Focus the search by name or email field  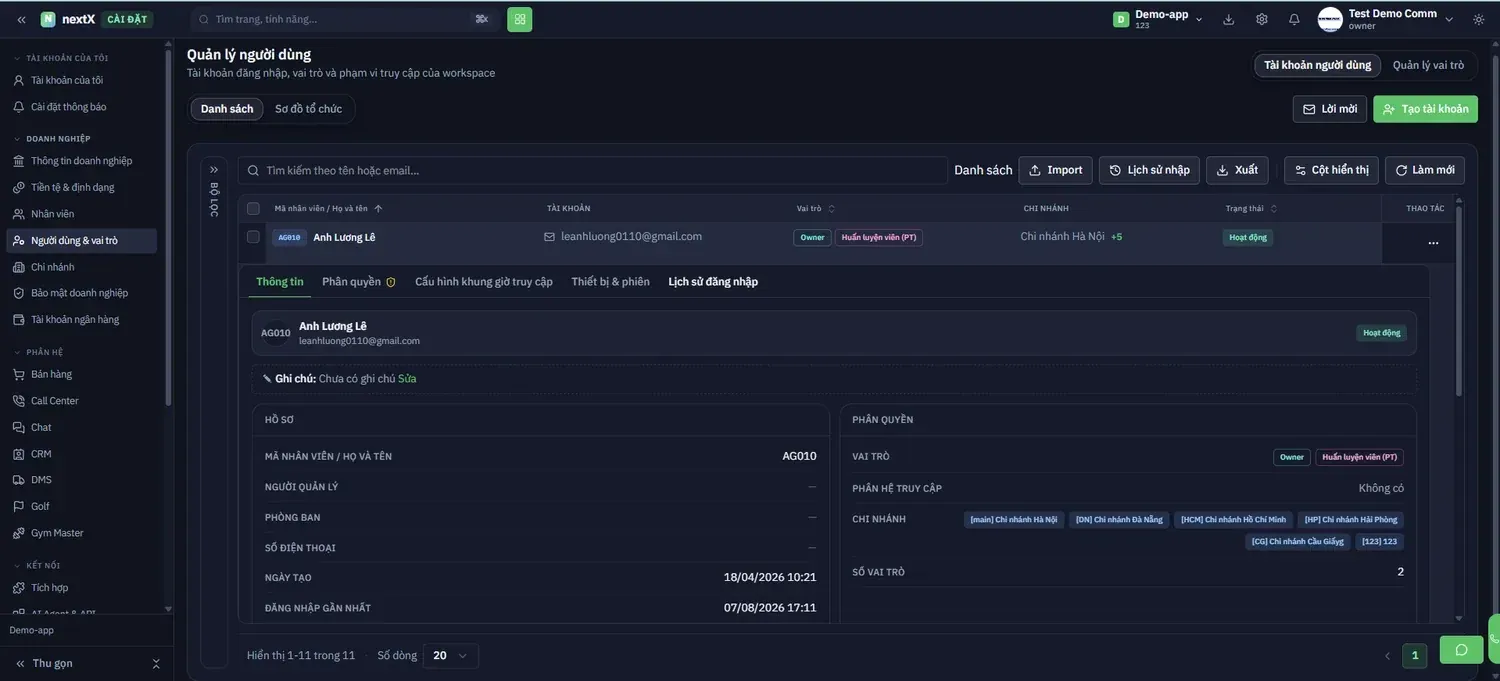[x=593, y=170]
